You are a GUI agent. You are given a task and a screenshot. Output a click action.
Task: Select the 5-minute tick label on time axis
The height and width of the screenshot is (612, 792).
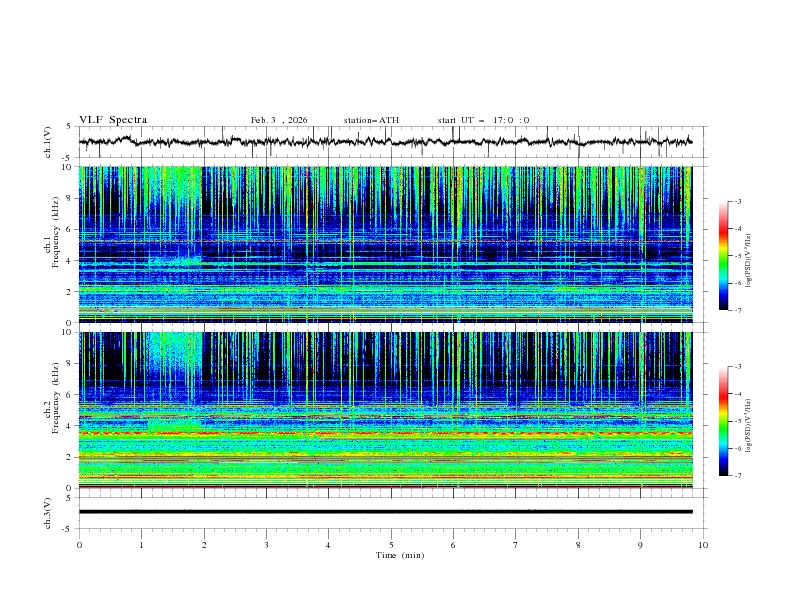[x=391, y=544]
